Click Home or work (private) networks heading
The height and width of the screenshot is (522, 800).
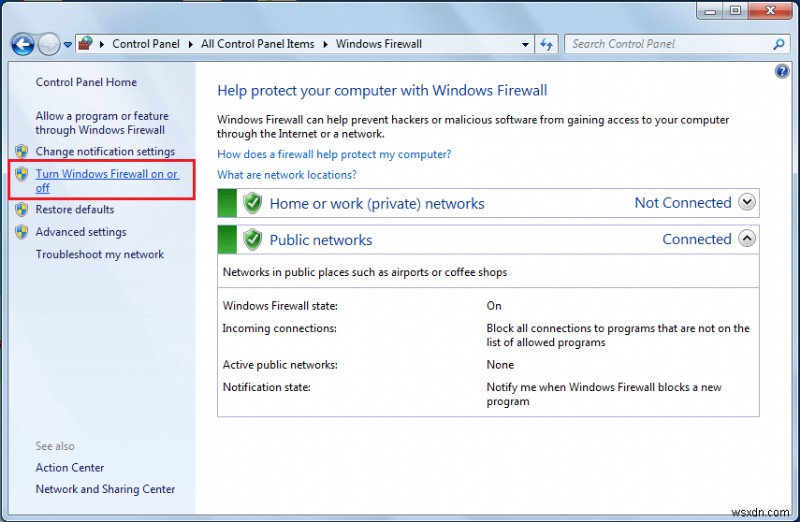pos(377,204)
